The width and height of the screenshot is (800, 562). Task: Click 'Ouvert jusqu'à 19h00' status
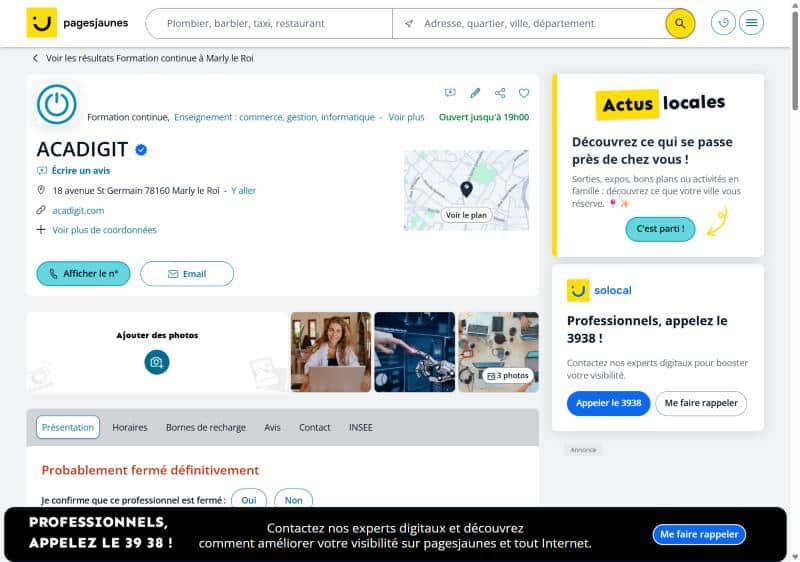tap(484, 117)
